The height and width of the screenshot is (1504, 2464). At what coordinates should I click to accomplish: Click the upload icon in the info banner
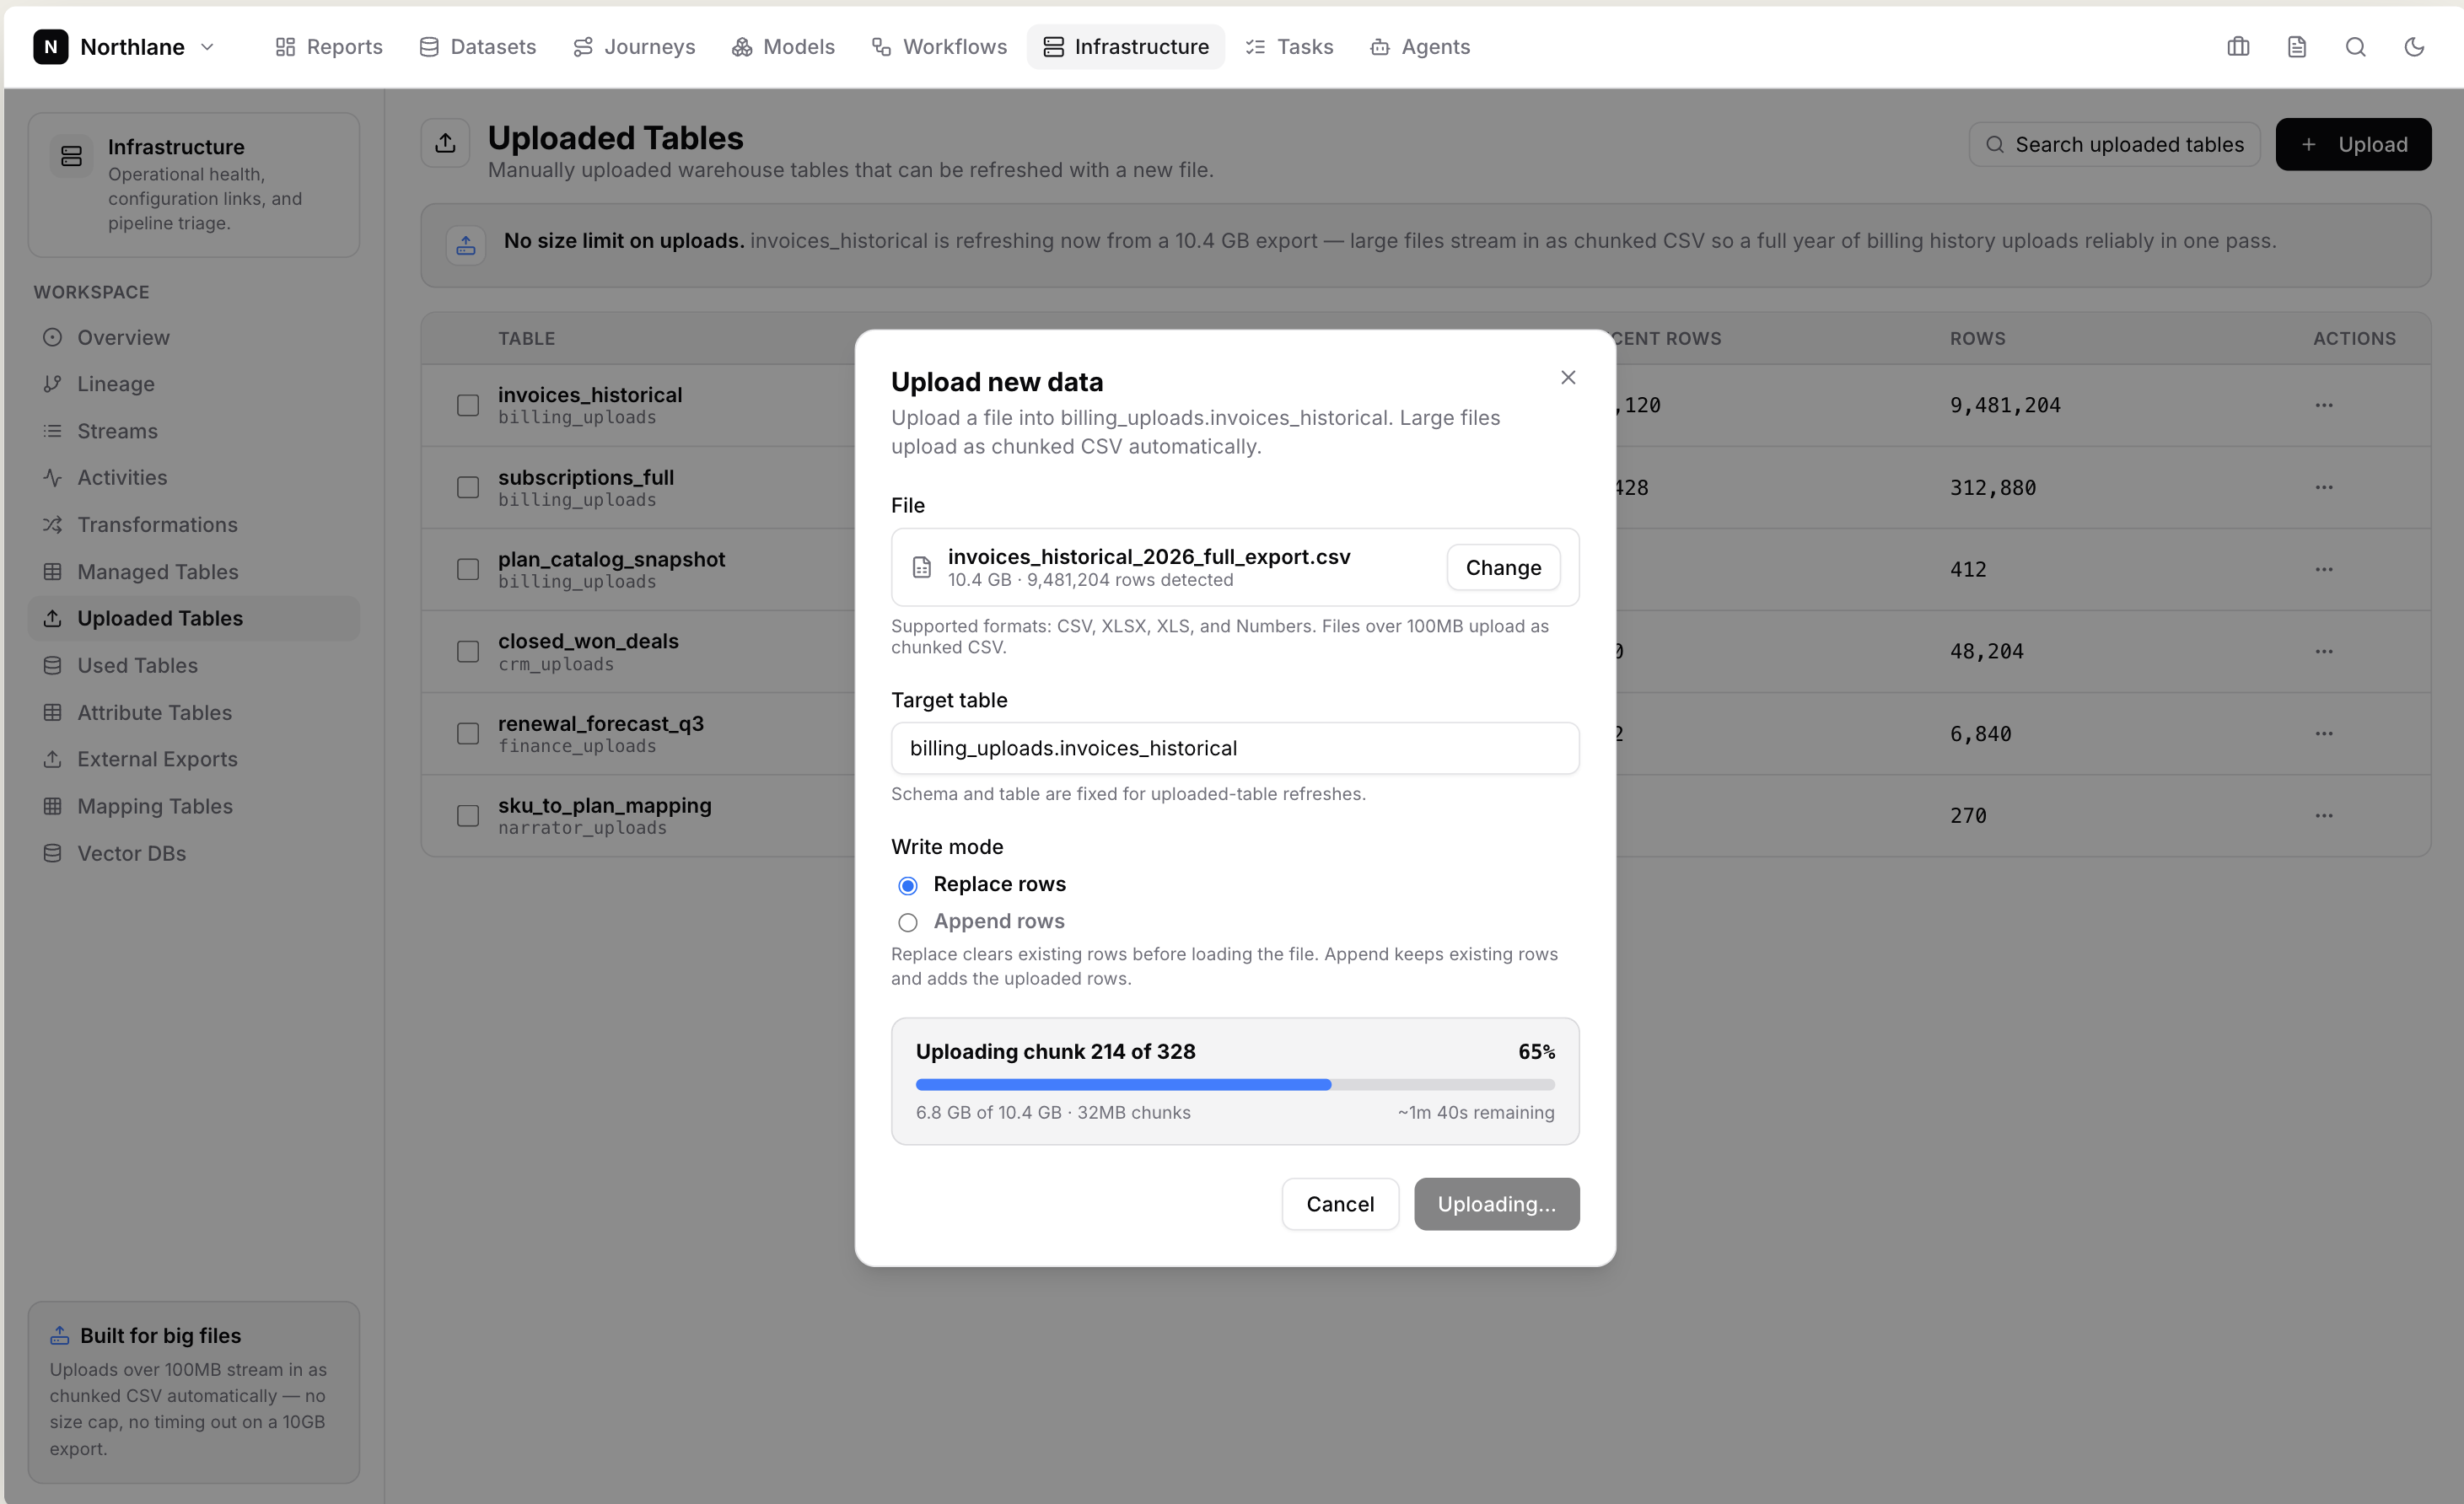point(466,245)
